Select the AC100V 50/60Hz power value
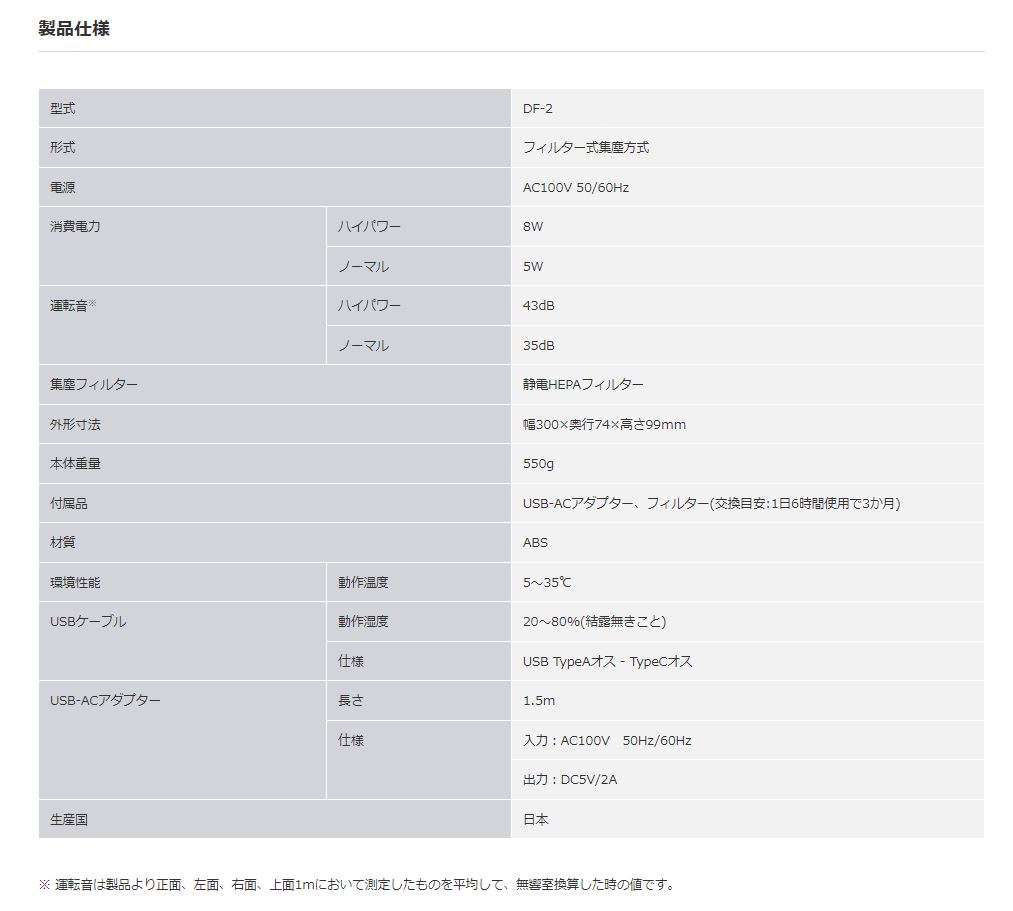Image resolution: width=1013 pixels, height=911 pixels. click(x=575, y=187)
